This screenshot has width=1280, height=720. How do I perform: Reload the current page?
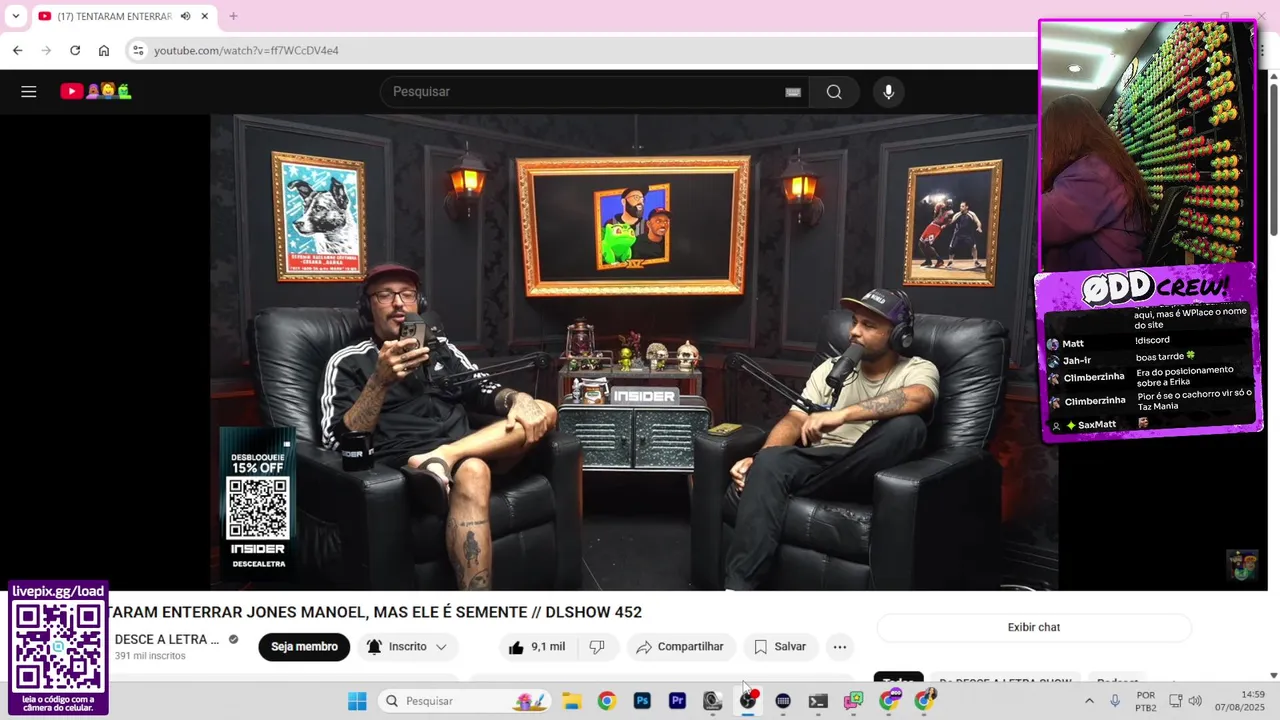(75, 50)
